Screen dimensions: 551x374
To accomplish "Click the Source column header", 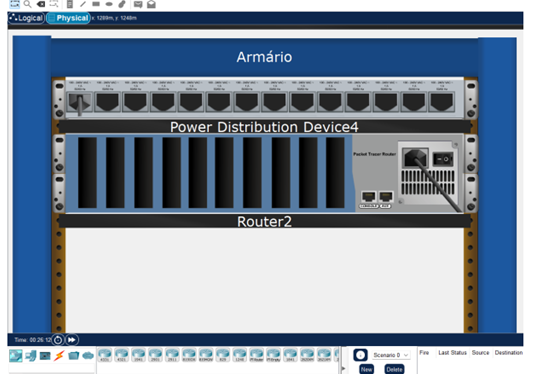I will coord(480,353).
